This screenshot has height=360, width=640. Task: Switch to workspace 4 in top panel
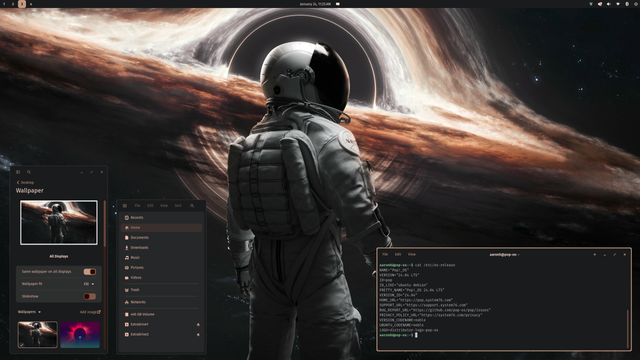click(x=31, y=4)
